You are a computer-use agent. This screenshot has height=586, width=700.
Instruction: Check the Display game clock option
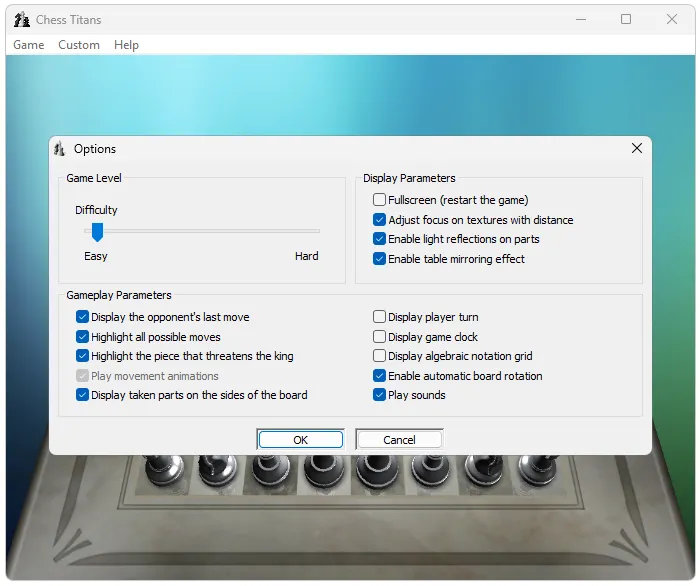379,337
